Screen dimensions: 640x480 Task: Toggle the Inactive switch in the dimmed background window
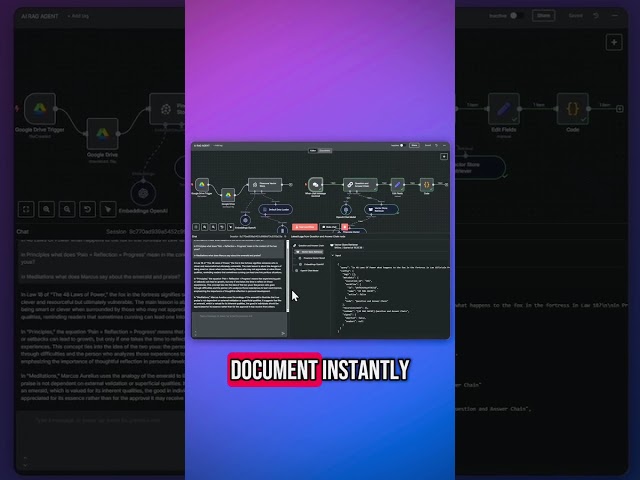(516, 16)
